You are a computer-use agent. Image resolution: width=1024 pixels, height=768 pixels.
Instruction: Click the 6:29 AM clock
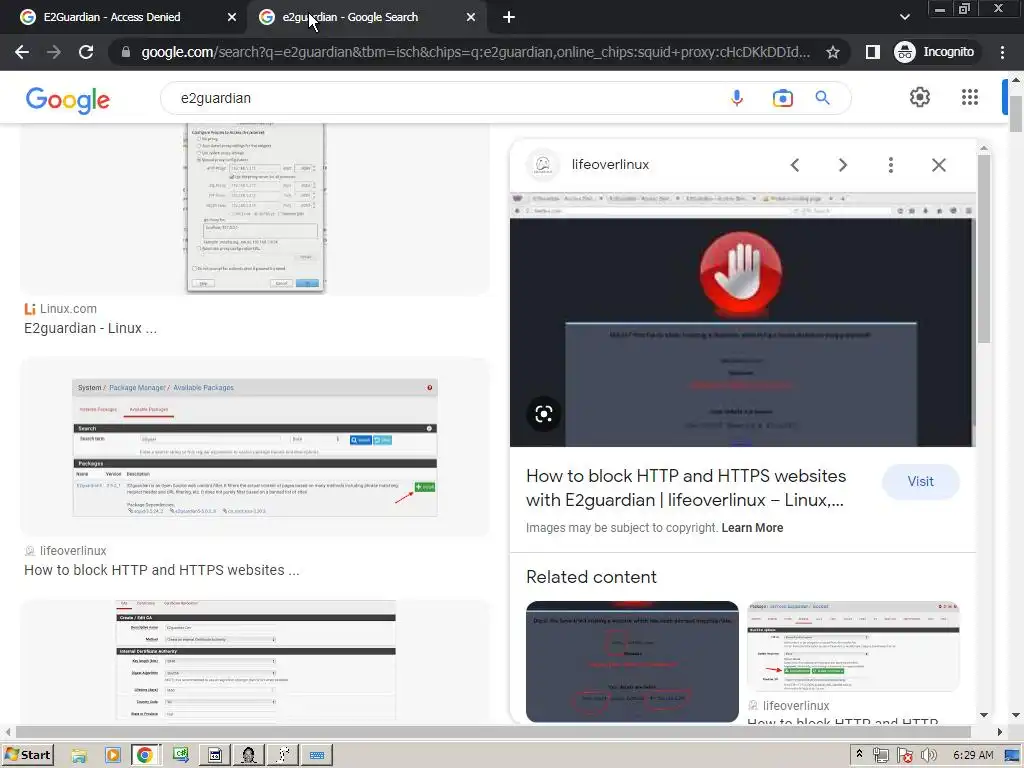973,756
